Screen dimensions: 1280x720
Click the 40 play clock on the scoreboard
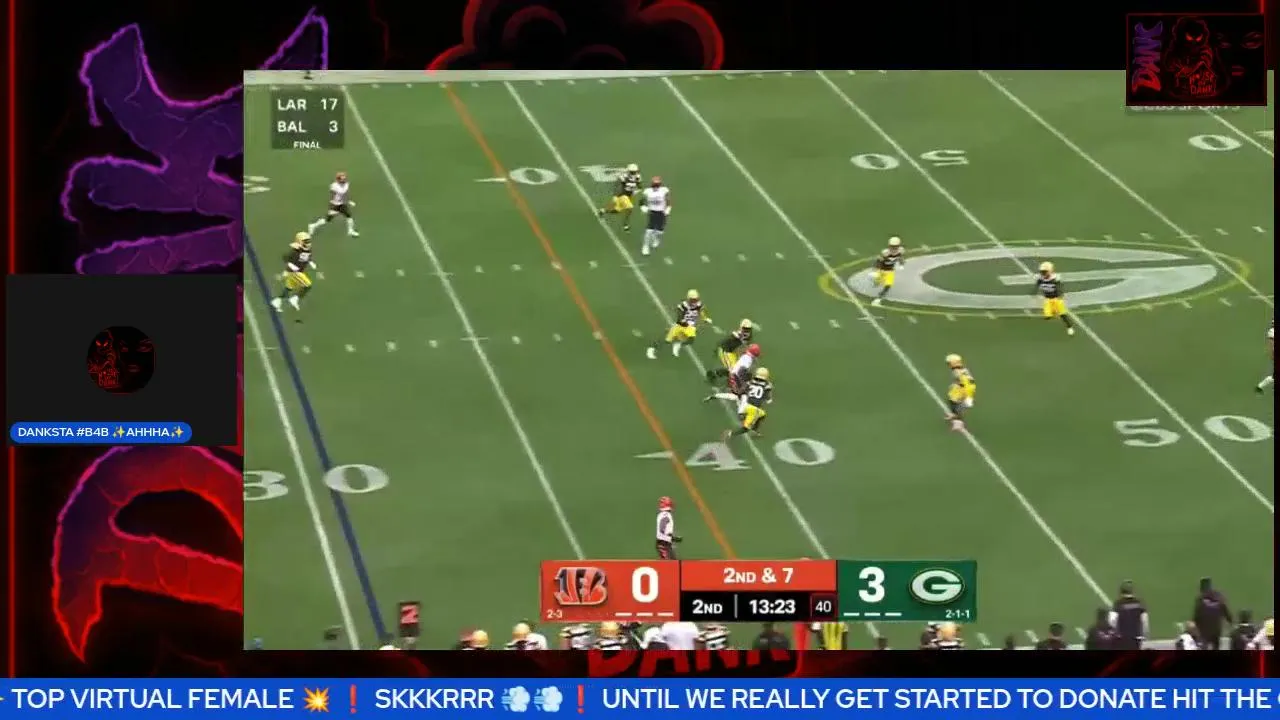[x=822, y=607]
